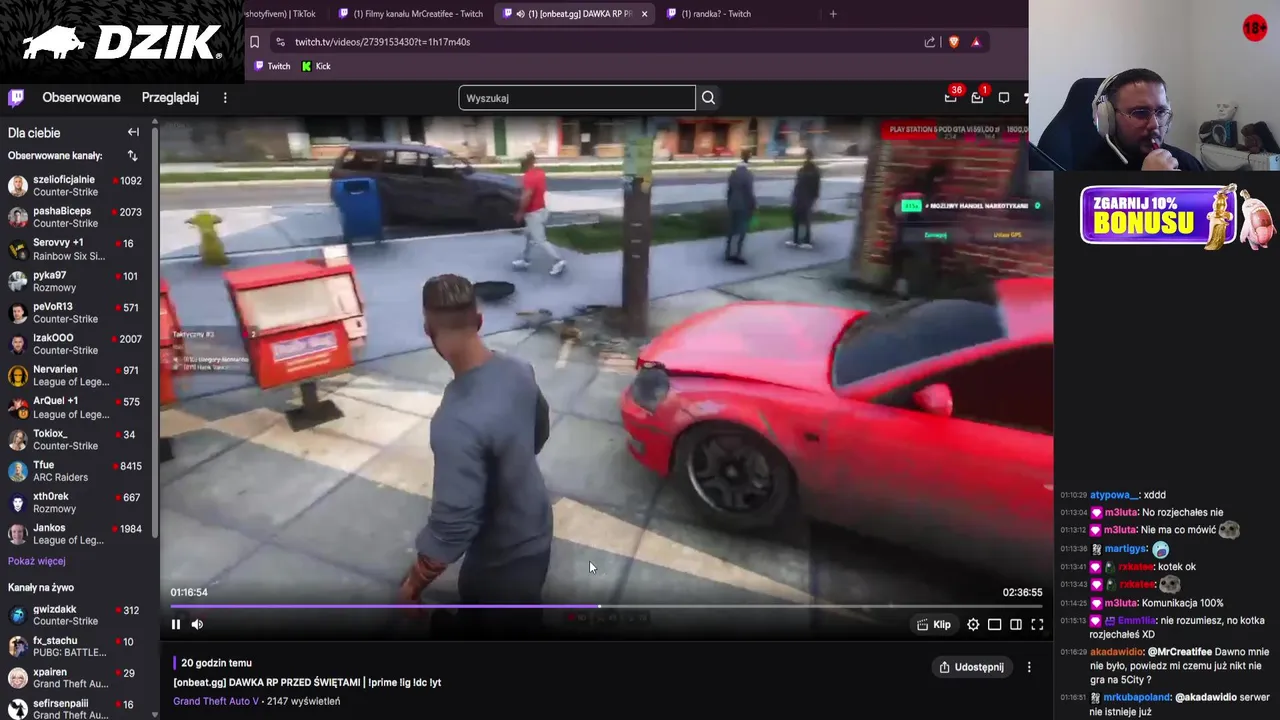This screenshot has width=1280, height=720.
Task: Open the player settings gear
Action: (973, 625)
